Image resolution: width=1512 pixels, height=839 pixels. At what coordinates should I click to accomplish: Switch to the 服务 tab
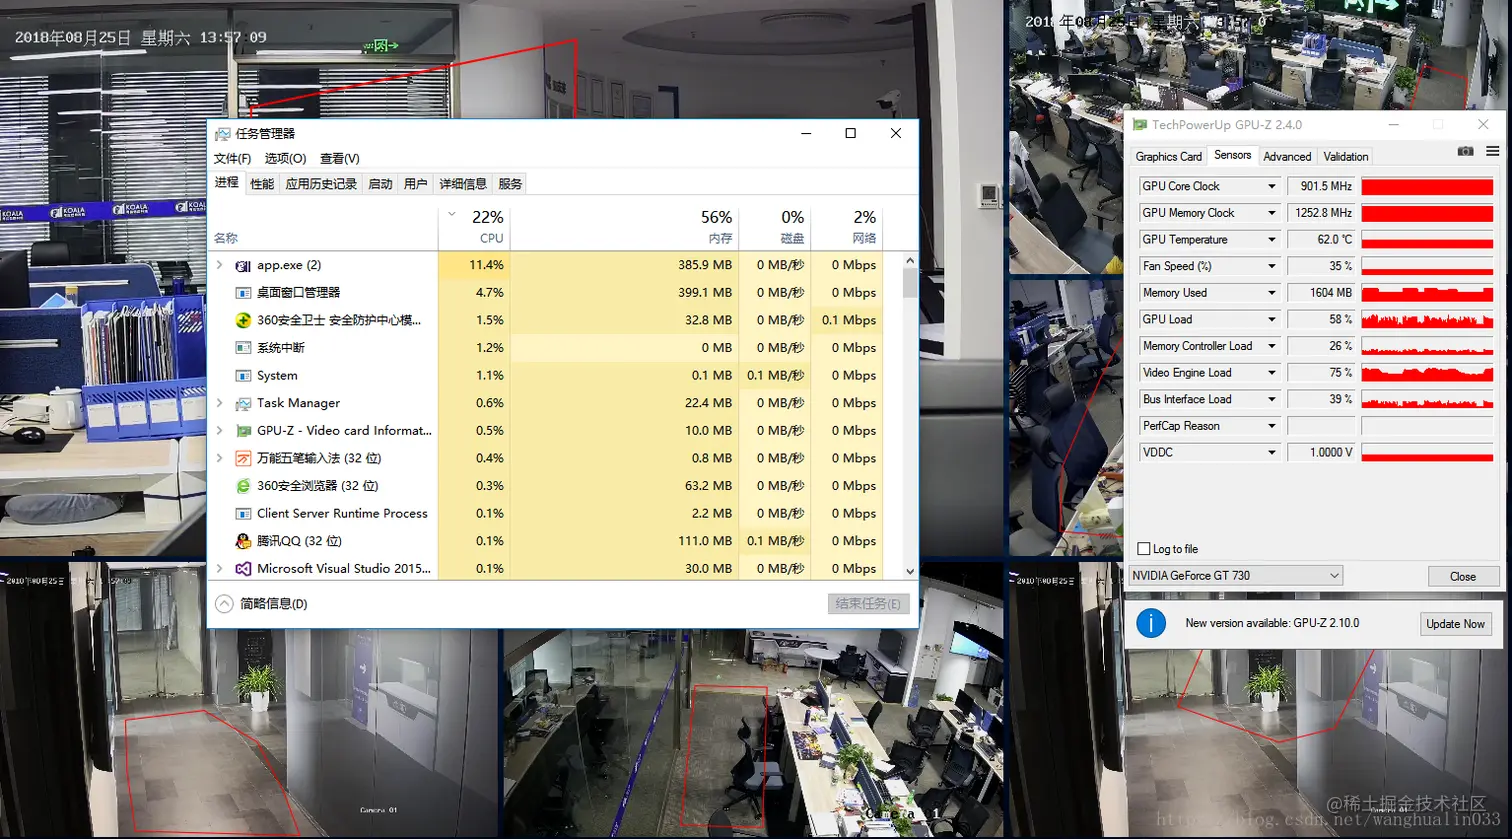pyautogui.click(x=510, y=184)
